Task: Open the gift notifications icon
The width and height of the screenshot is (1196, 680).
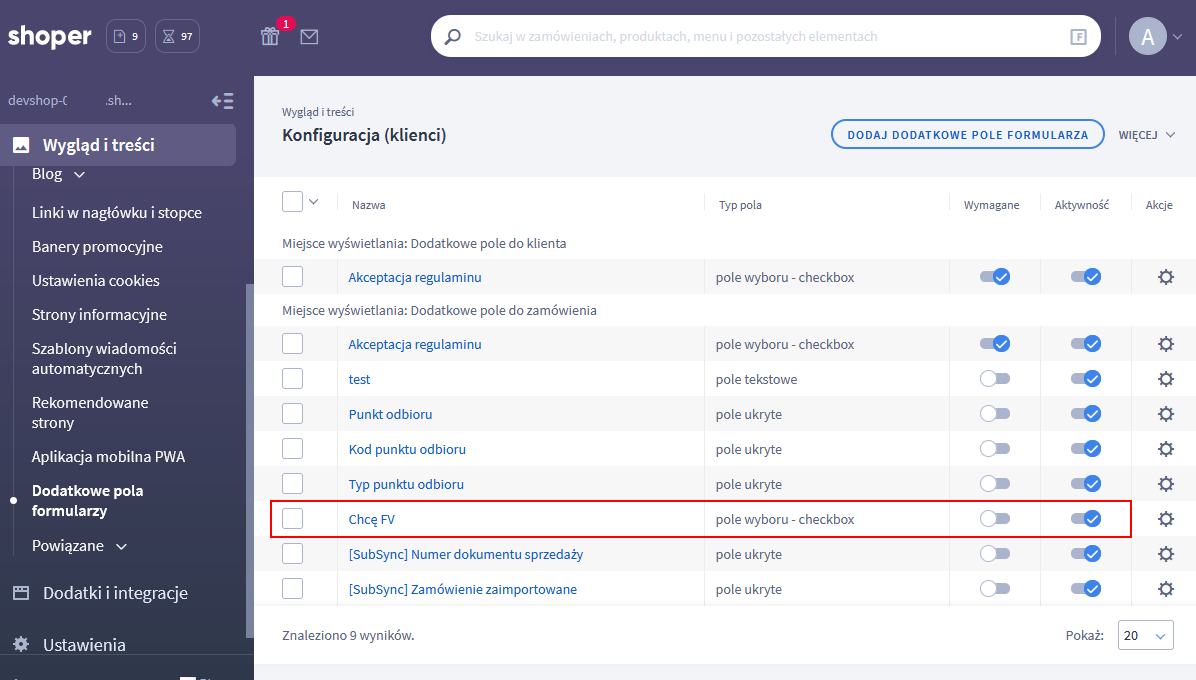Action: (270, 36)
